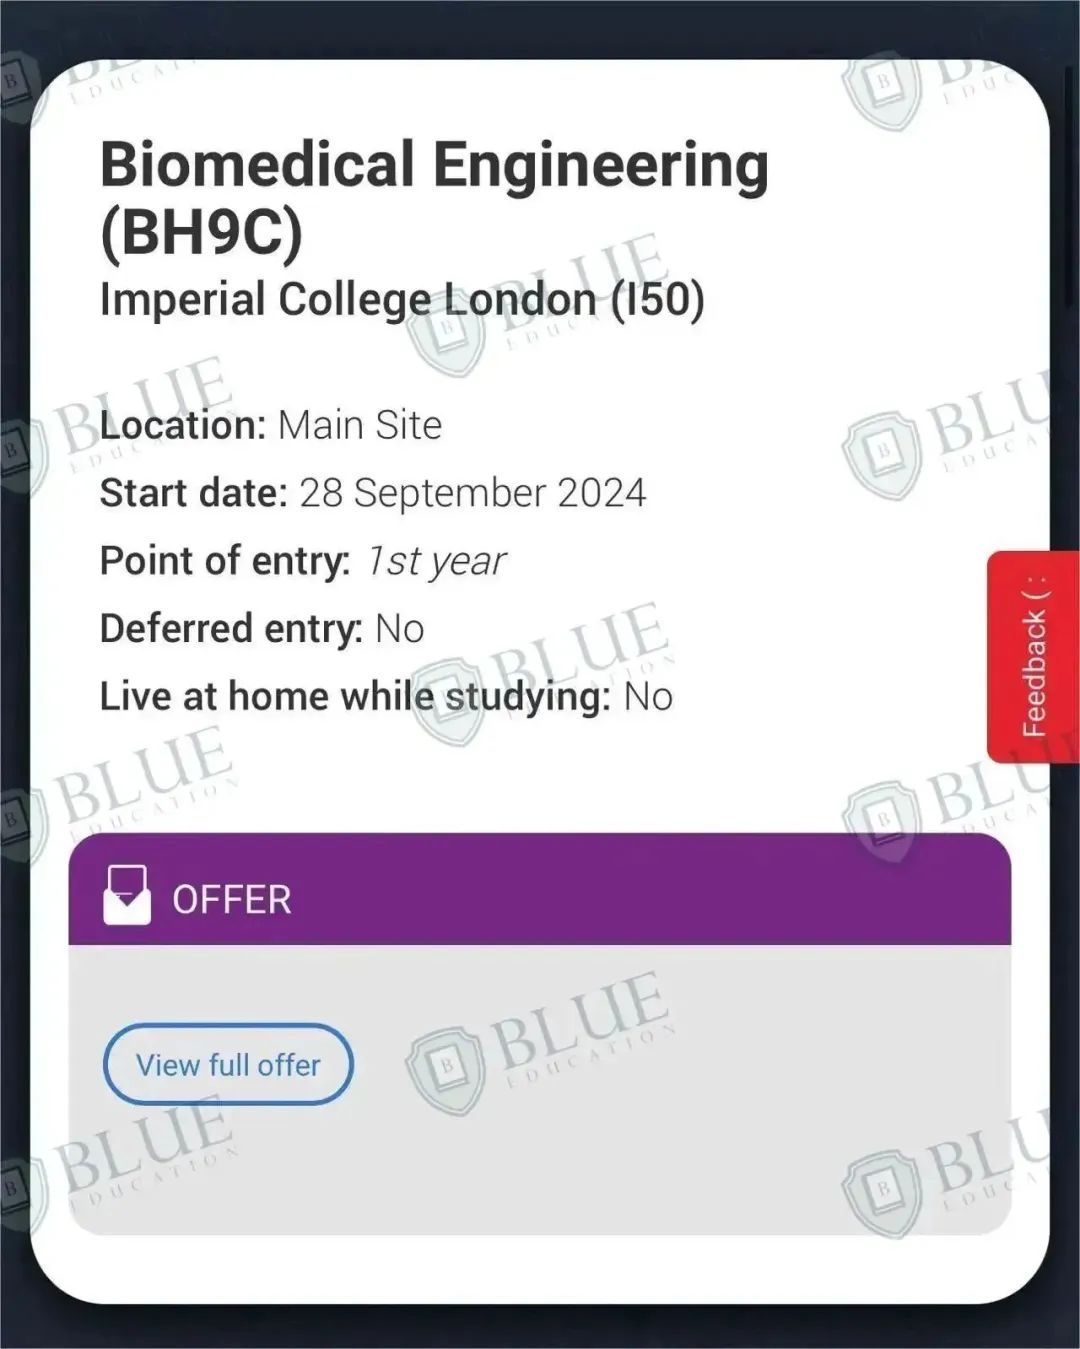
Task: Click the OFFER label text
Action: pos(232,900)
